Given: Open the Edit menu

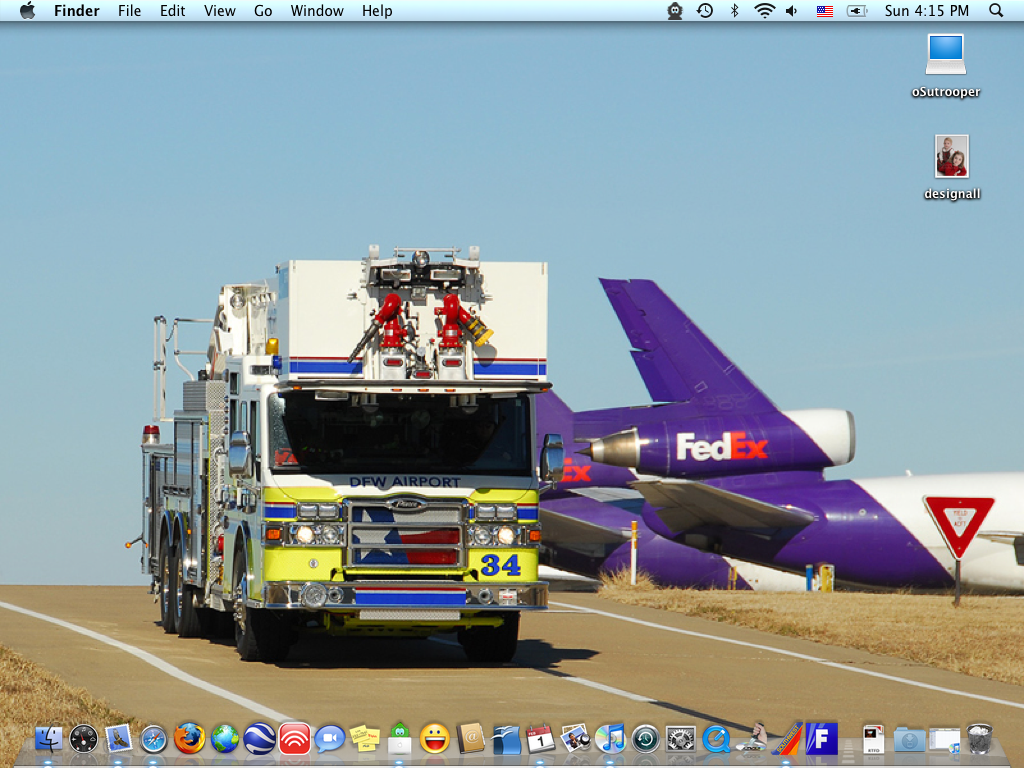Looking at the screenshot, I should point(172,10).
